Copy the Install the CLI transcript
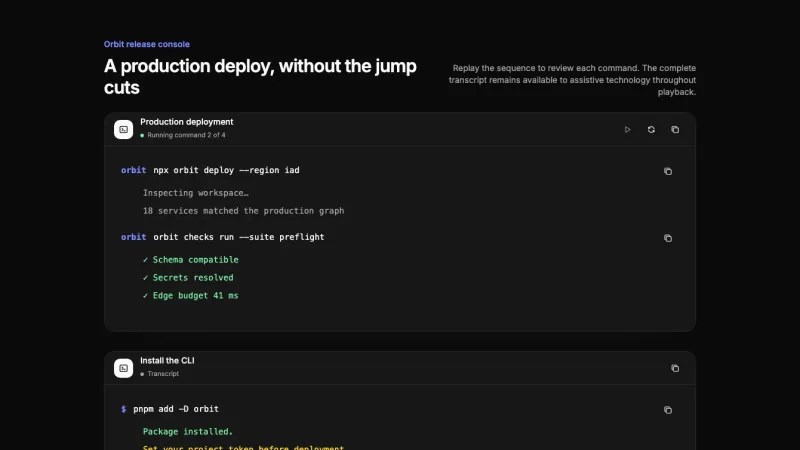This screenshot has height=450, width=800. click(675, 368)
